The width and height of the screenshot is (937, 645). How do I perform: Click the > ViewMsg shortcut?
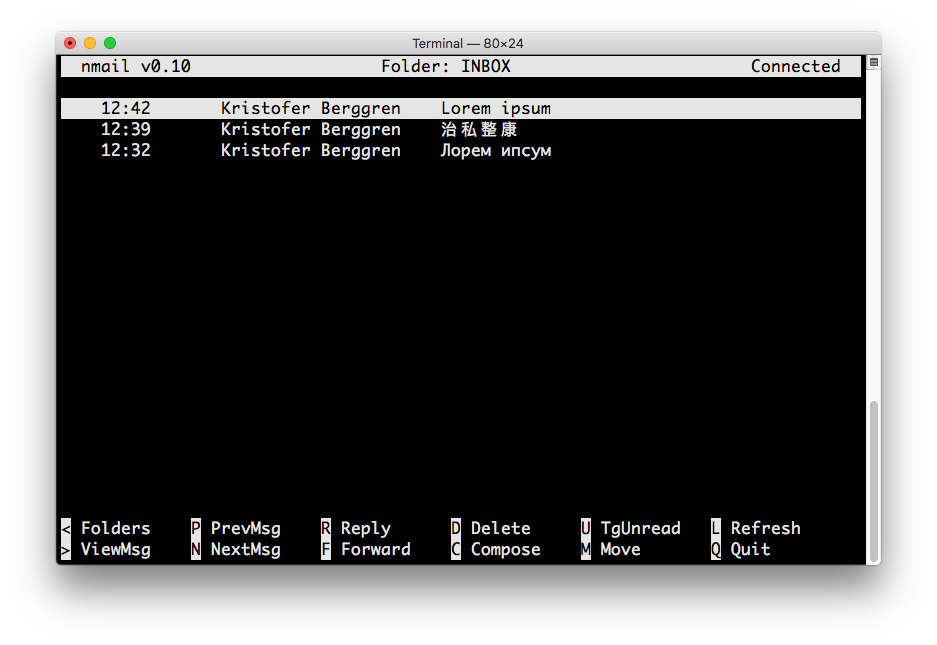(106, 549)
